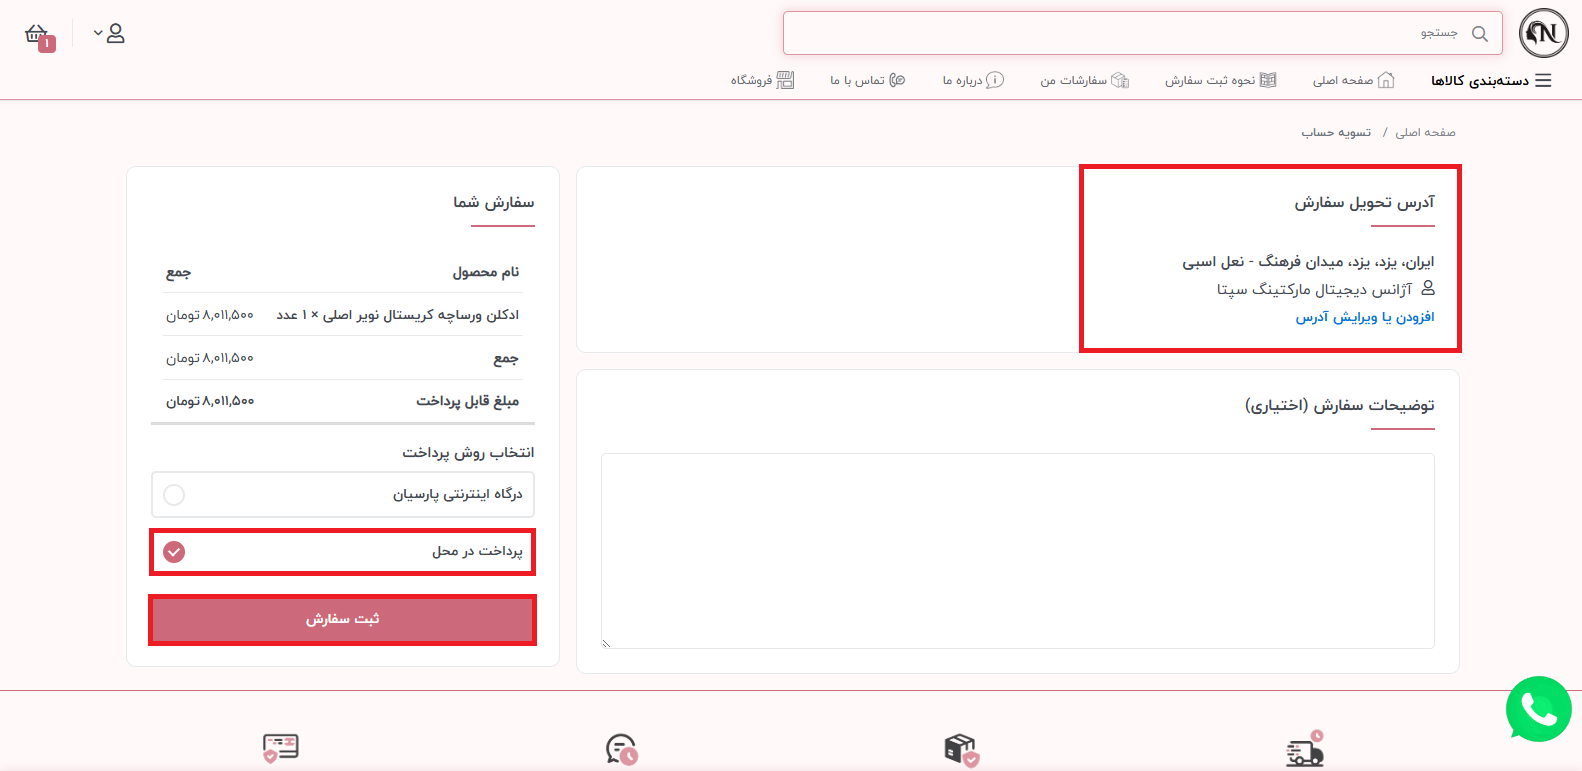Click the search magnifier icon
1582x771 pixels.
click(1480, 34)
